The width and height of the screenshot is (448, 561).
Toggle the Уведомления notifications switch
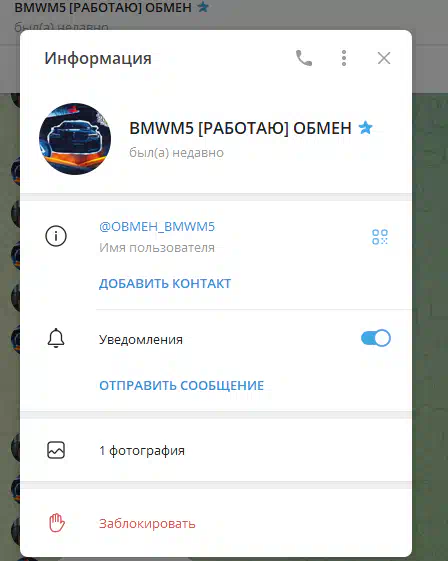coord(376,338)
